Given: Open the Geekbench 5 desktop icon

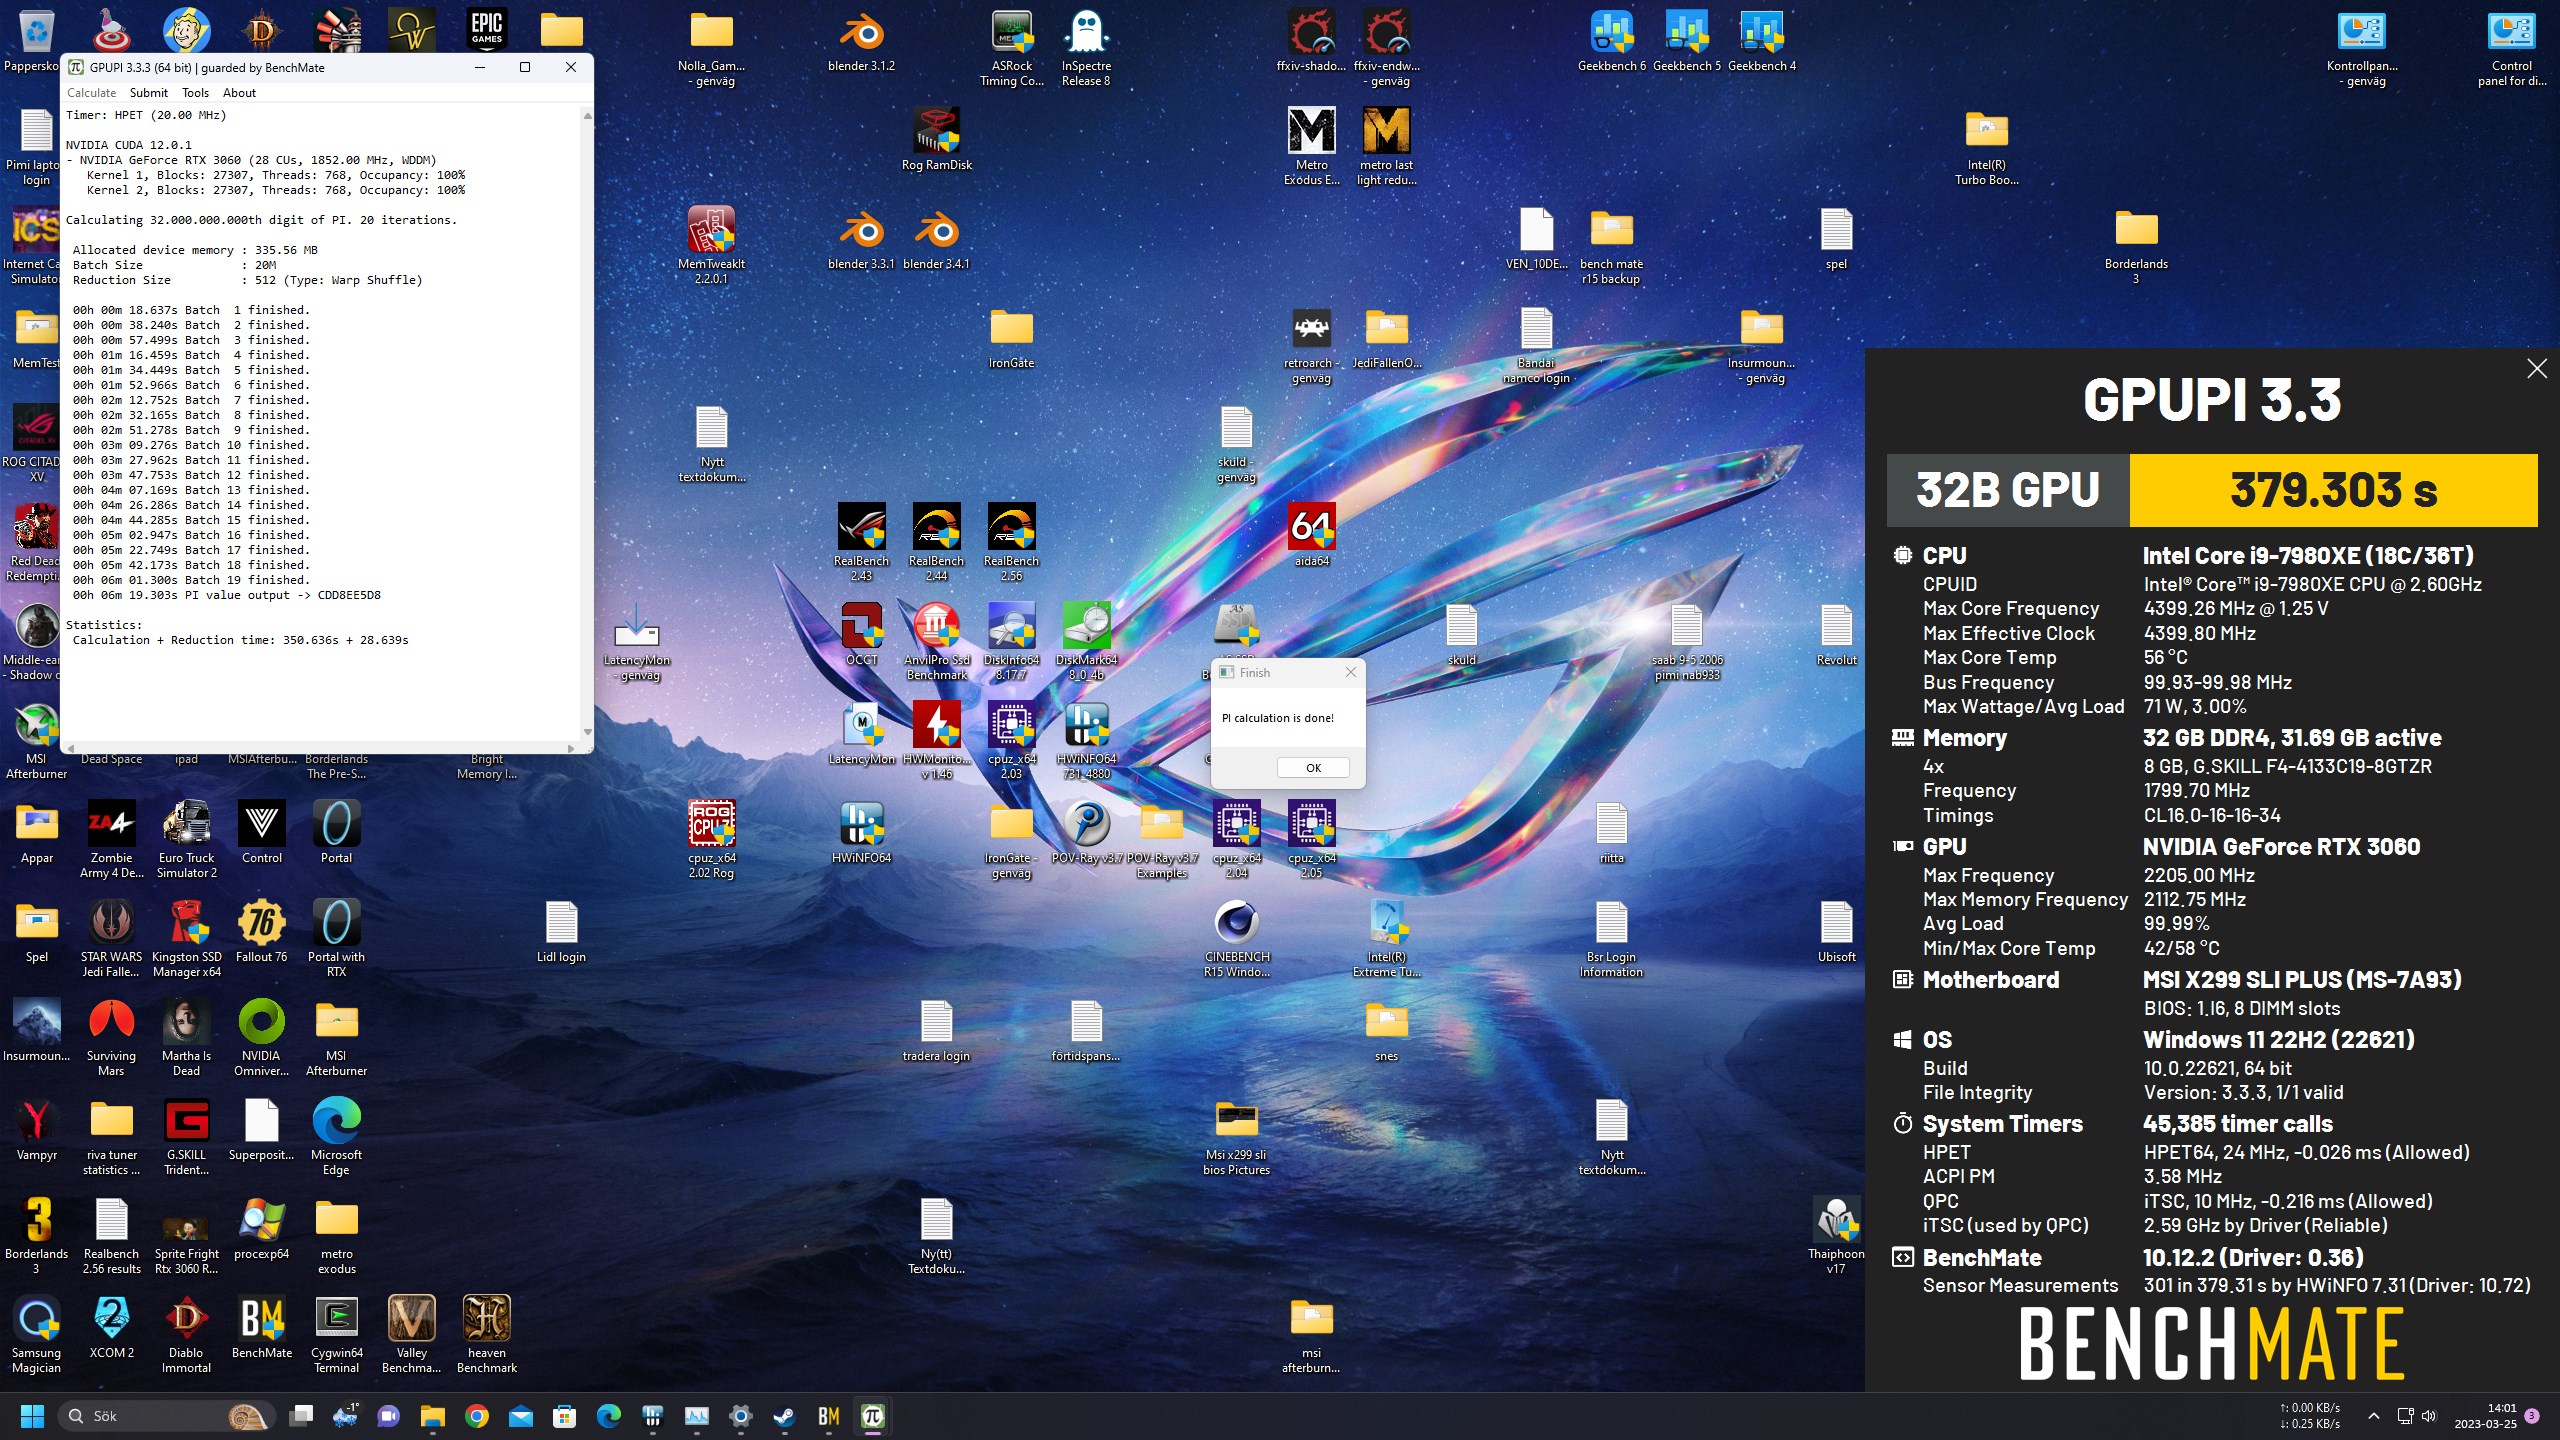Looking at the screenshot, I should (1686, 42).
